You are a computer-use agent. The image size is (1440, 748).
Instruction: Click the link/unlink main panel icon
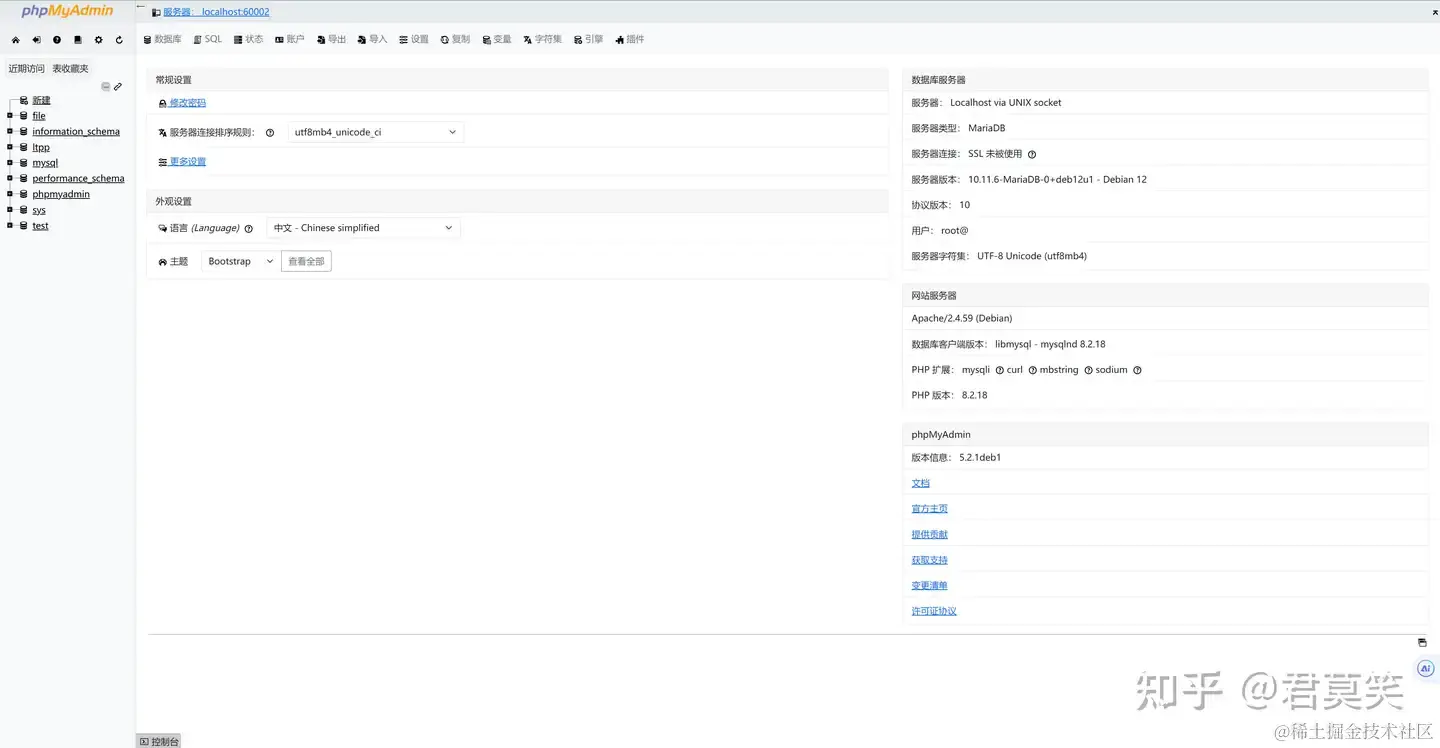click(x=118, y=87)
